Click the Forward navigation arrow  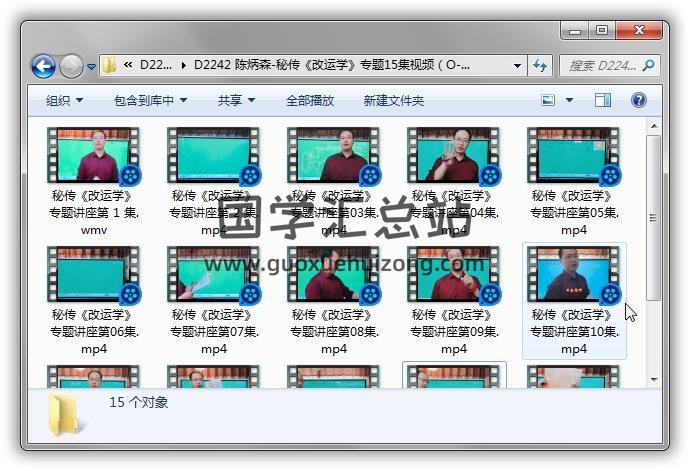[71, 66]
